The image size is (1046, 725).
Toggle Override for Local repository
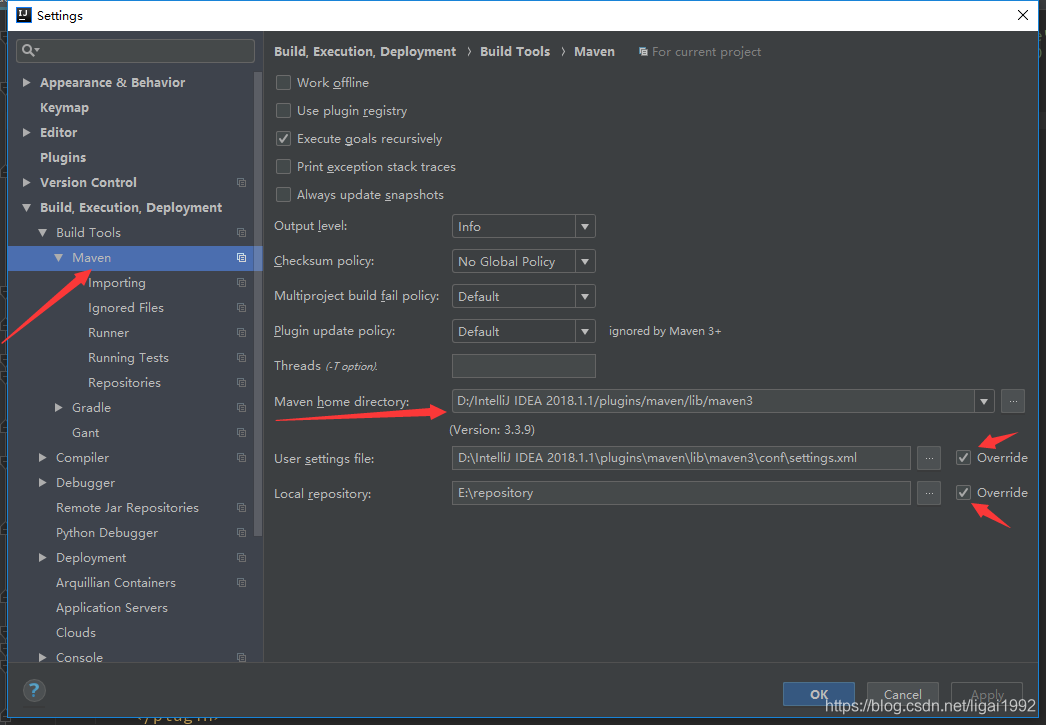[x=963, y=492]
